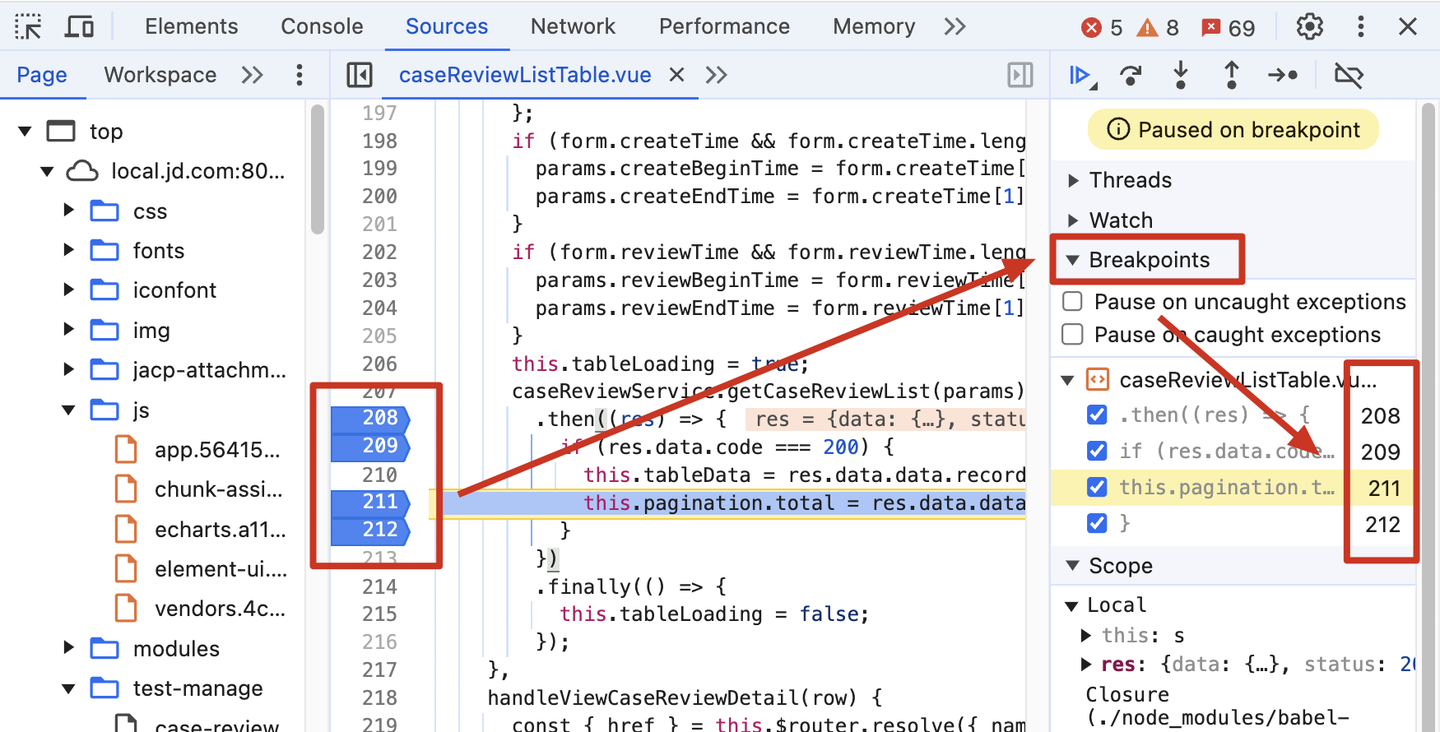
Task: Collapse the Scope section
Action: tap(1073, 566)
